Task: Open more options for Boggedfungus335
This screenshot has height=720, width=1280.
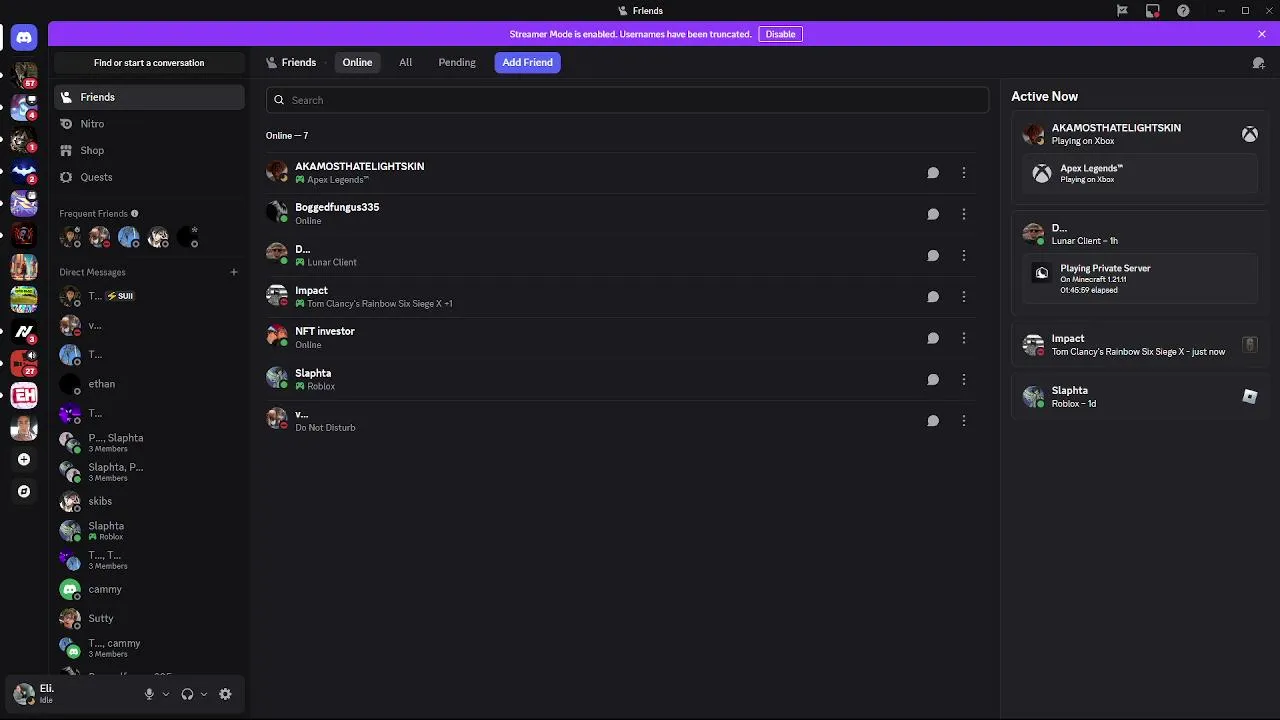Action: pos(964,214)
